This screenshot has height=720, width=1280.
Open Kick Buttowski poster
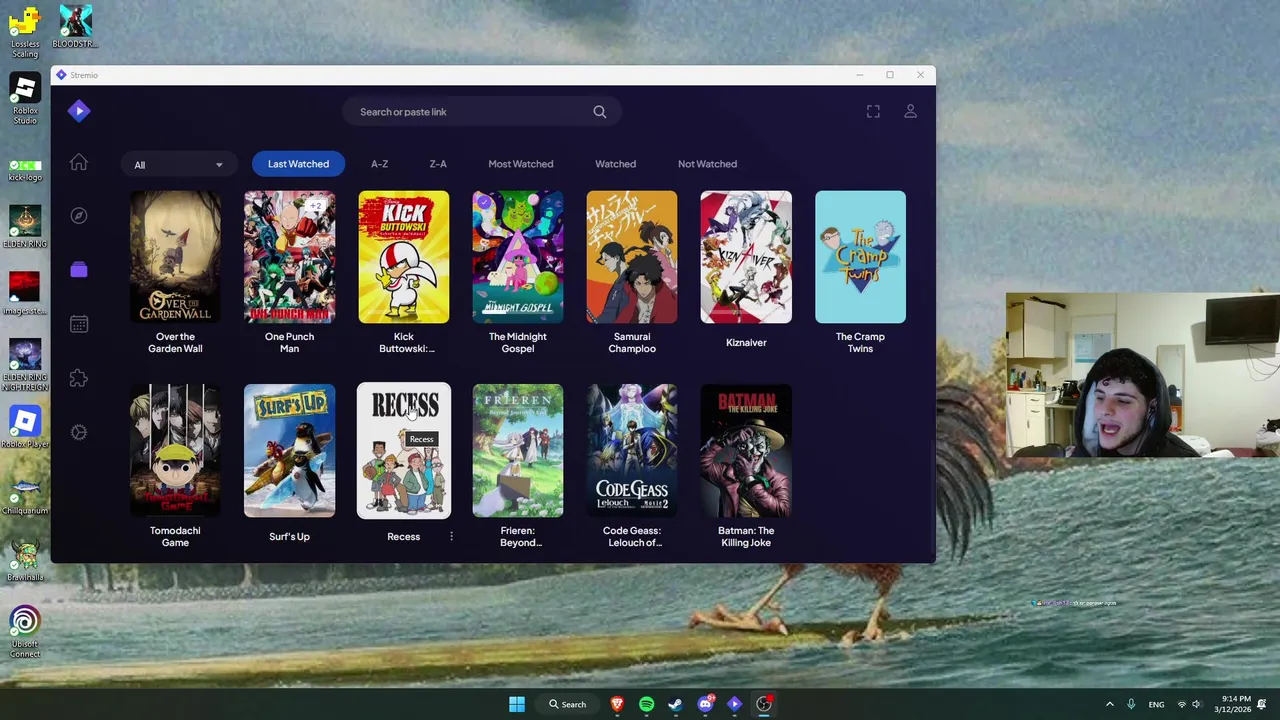(x=404, y=257)
